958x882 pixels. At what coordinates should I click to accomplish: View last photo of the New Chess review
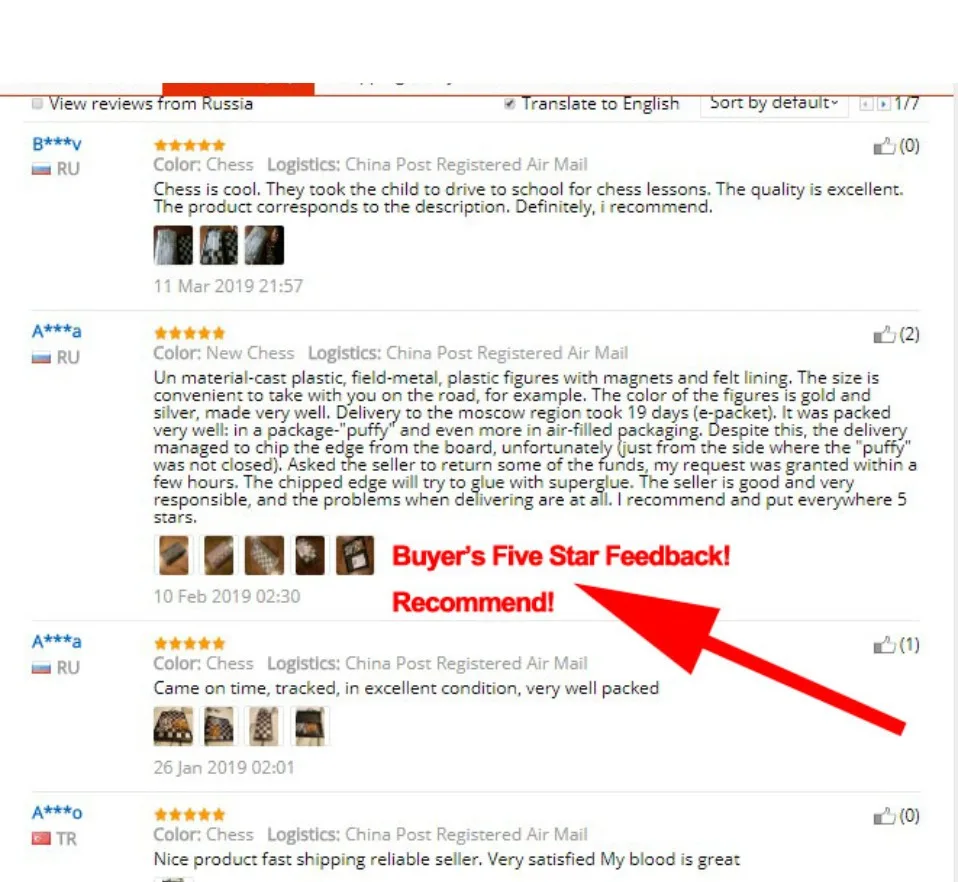coord(355,555)
